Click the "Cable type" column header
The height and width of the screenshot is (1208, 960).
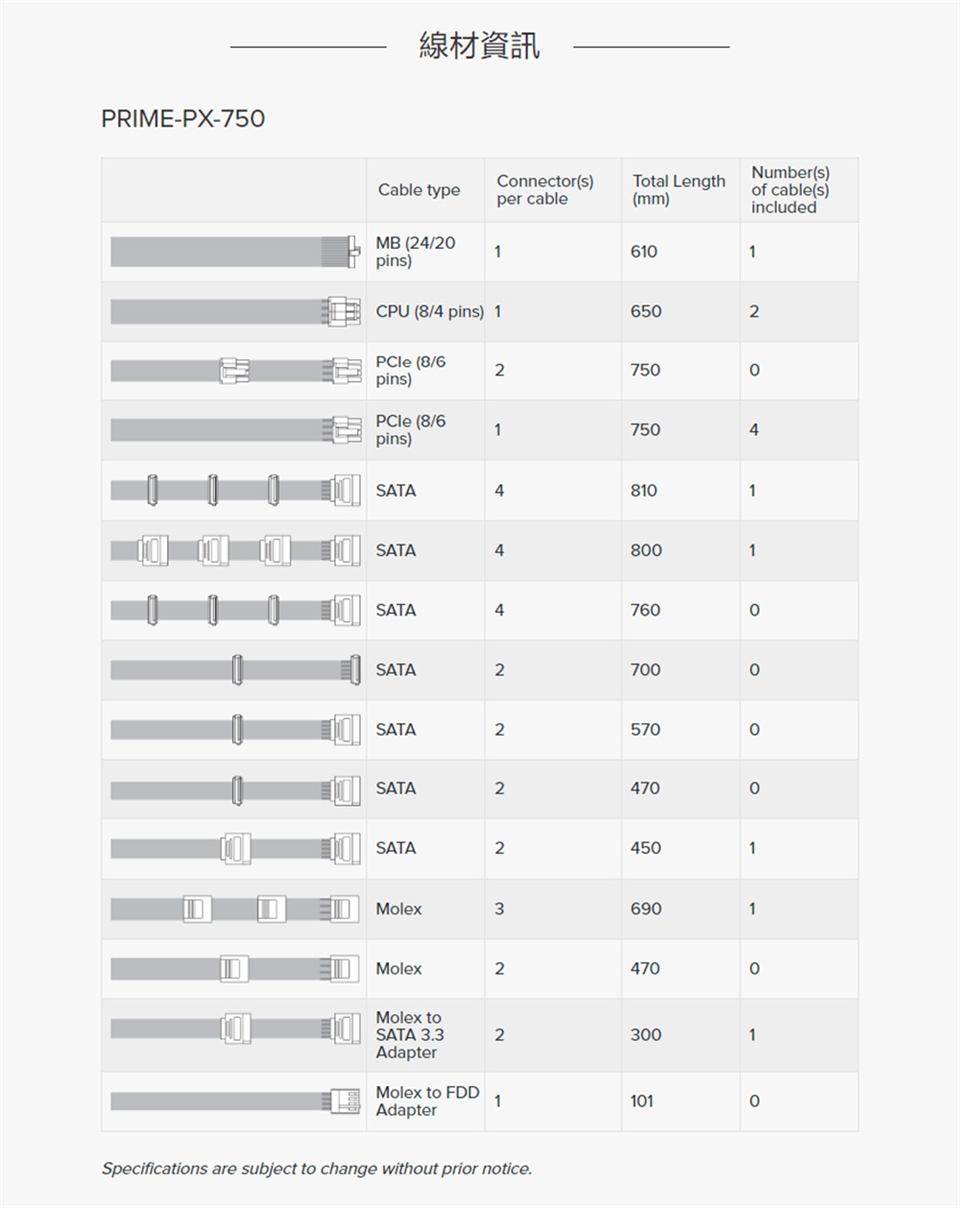pos(419,190)
